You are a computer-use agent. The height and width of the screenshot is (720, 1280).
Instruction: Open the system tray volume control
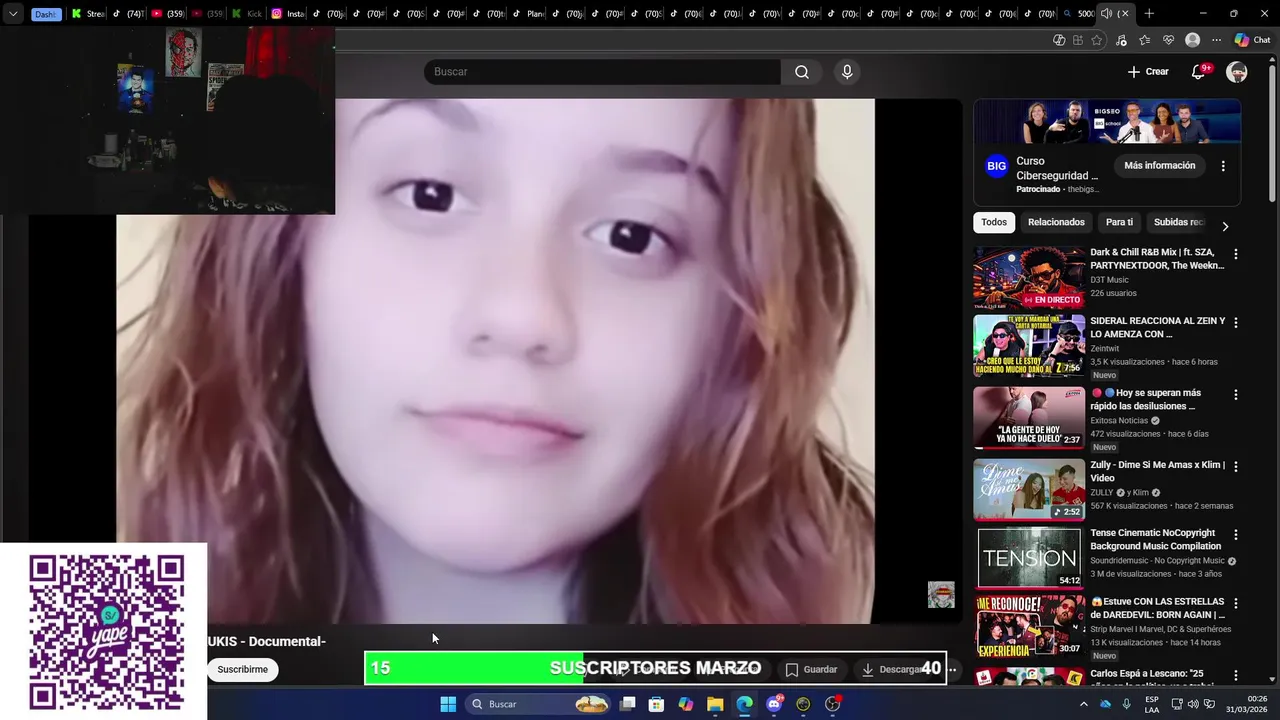point(1192,704)
